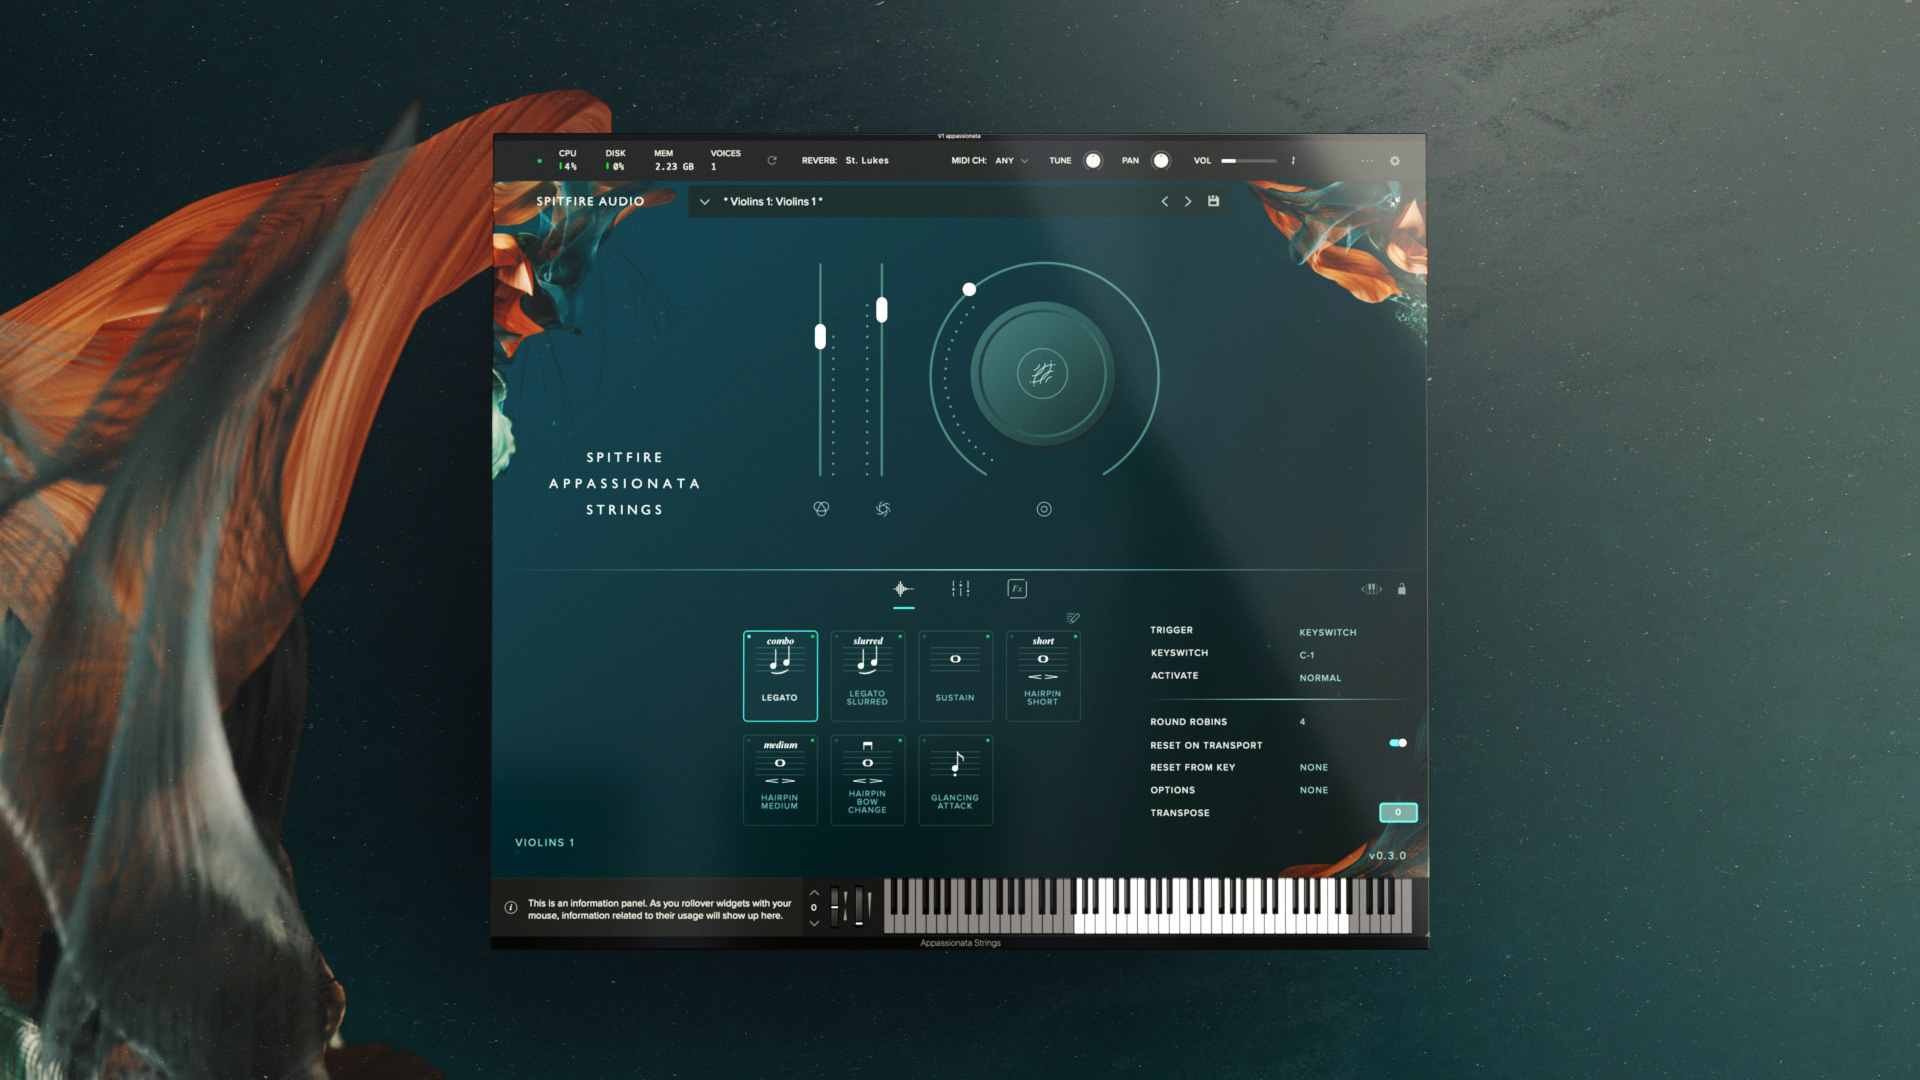Viewport: 1920px width, 1080px height.
Task: Toggle the green load dot on Glancing Attack
Action: pos(988,741)
